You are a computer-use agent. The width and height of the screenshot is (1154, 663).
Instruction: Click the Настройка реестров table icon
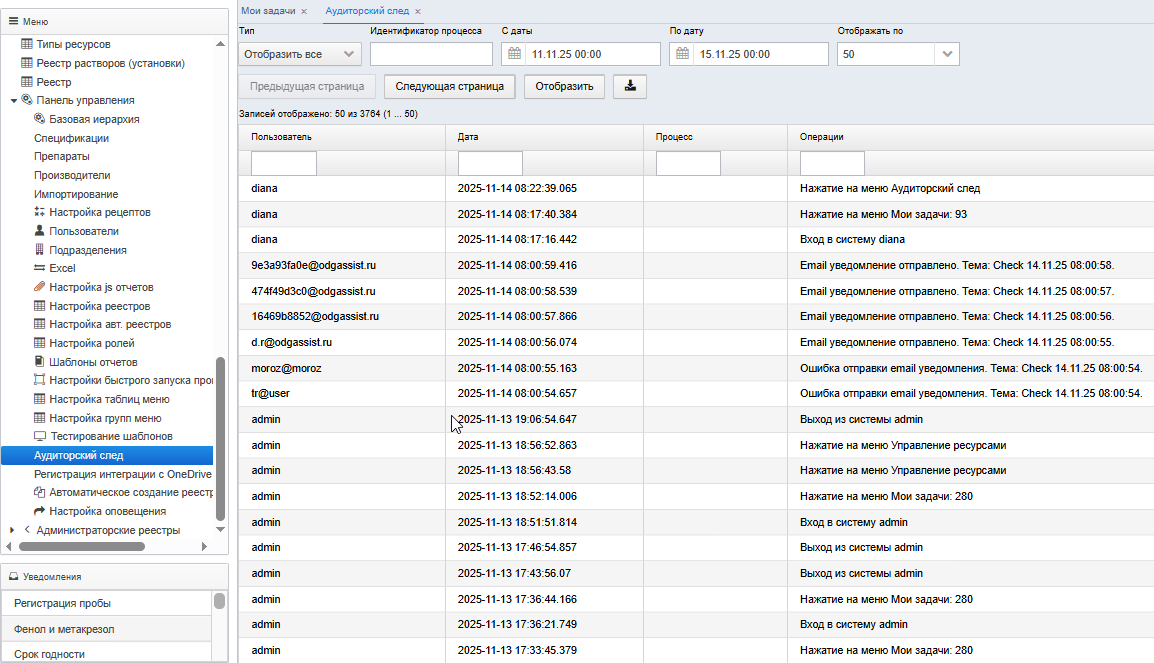pyautogui.click(x=40, y=305)
